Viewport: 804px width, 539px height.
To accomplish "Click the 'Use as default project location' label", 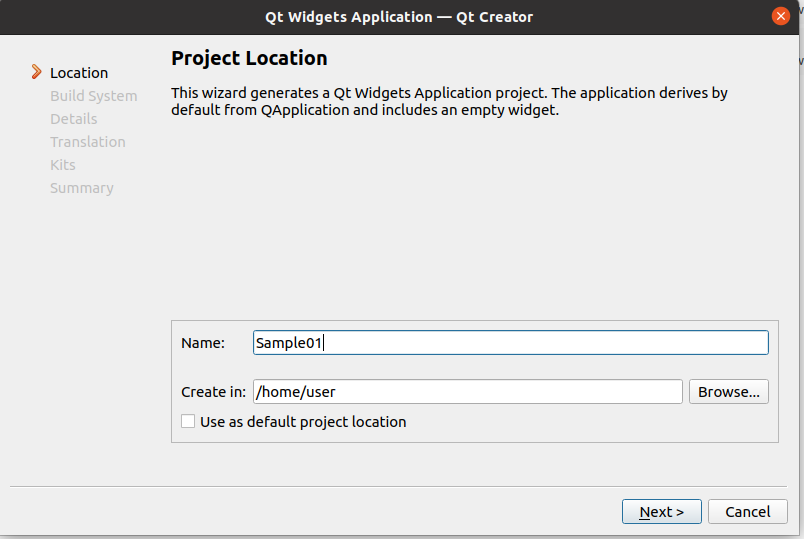I will [303, 422].
